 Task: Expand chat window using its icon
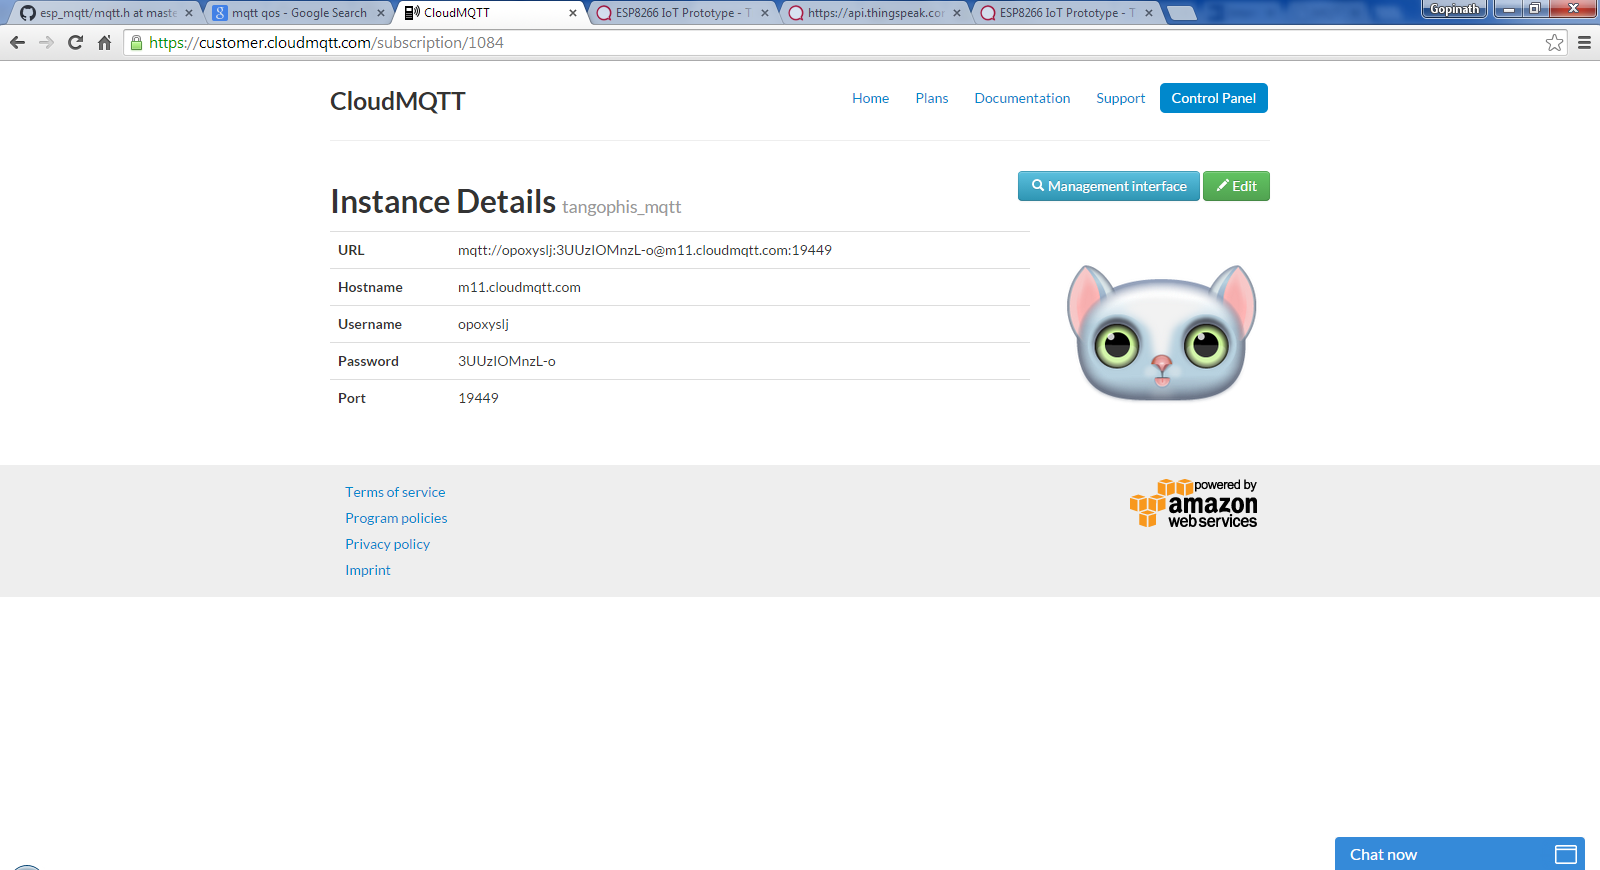(x=1566, y=854)
